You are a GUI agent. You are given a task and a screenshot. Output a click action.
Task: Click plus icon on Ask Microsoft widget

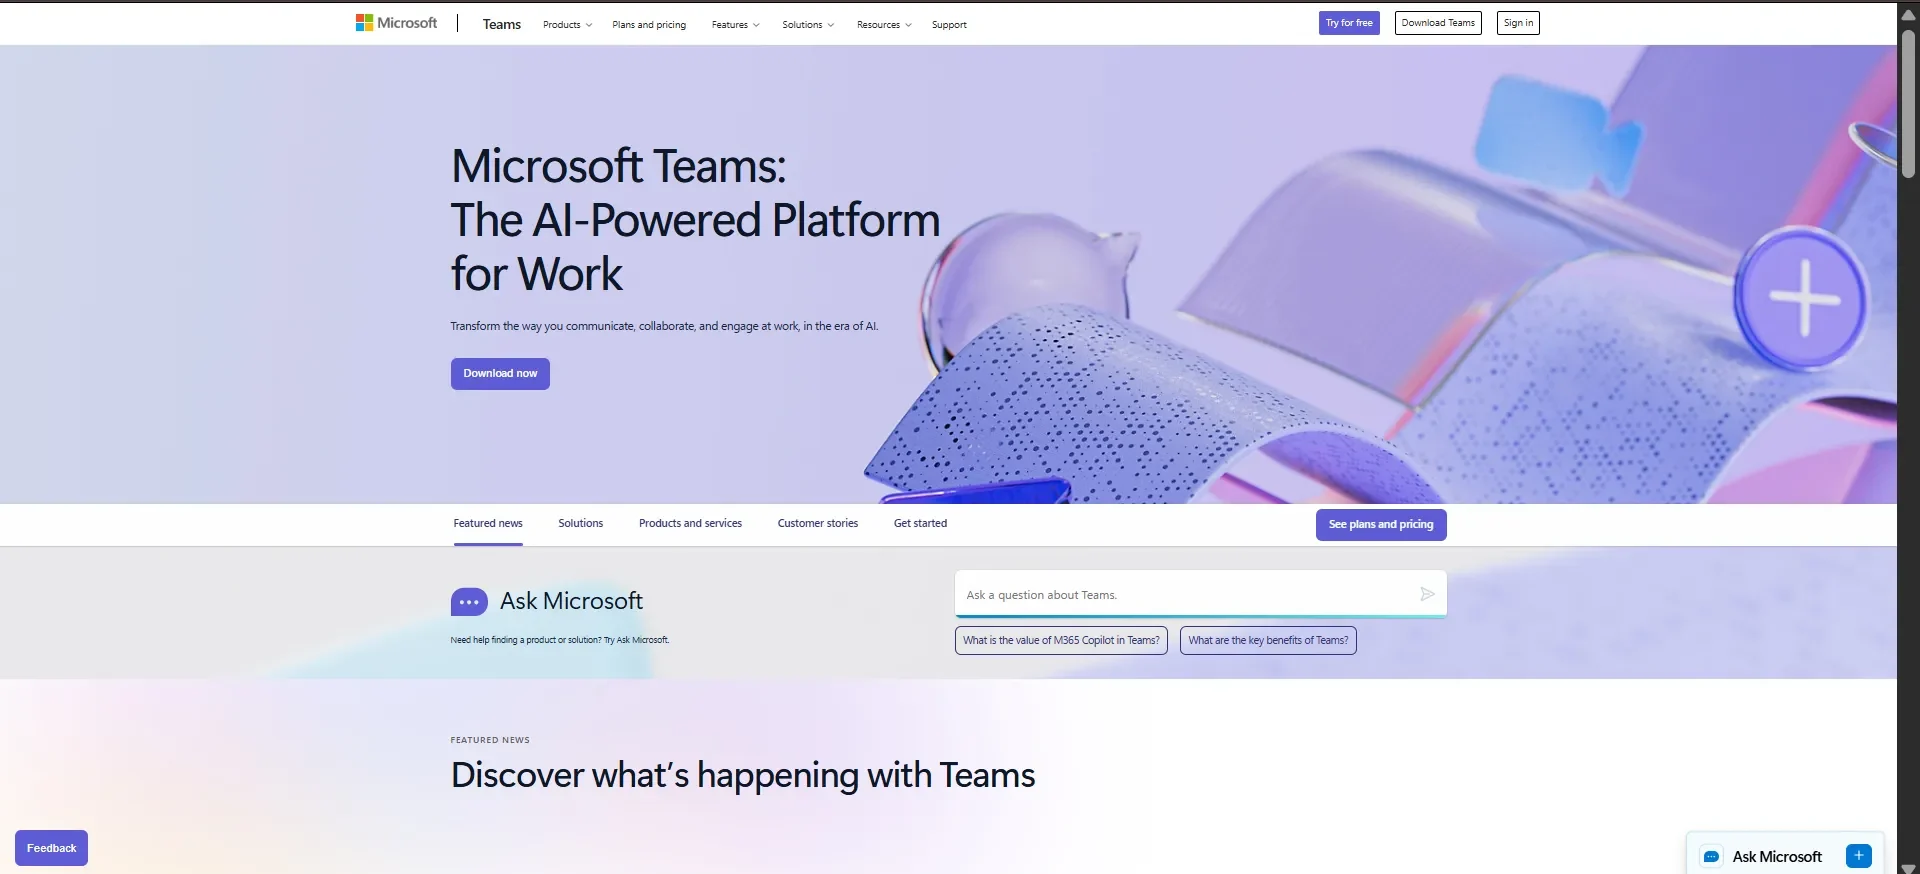click(1859, 856)
